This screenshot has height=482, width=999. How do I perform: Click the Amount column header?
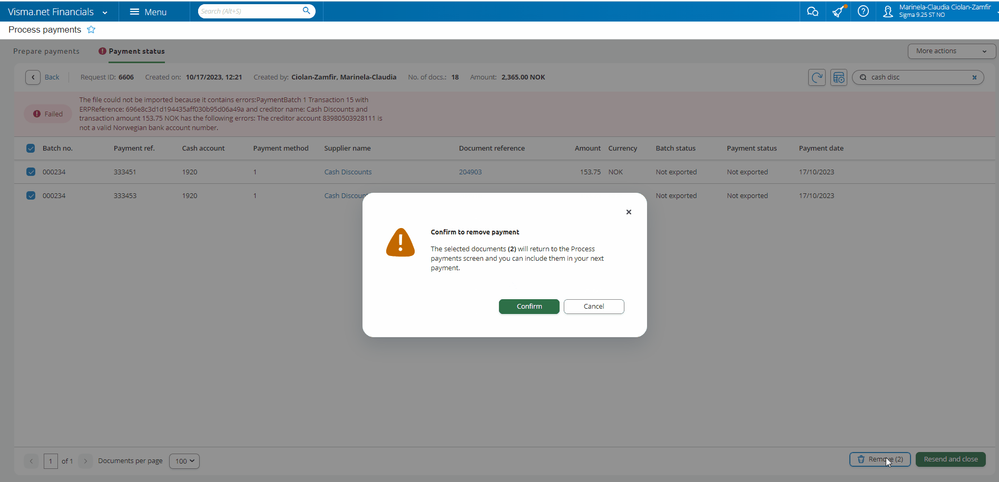pyautogui.click(x=587, y=148)
